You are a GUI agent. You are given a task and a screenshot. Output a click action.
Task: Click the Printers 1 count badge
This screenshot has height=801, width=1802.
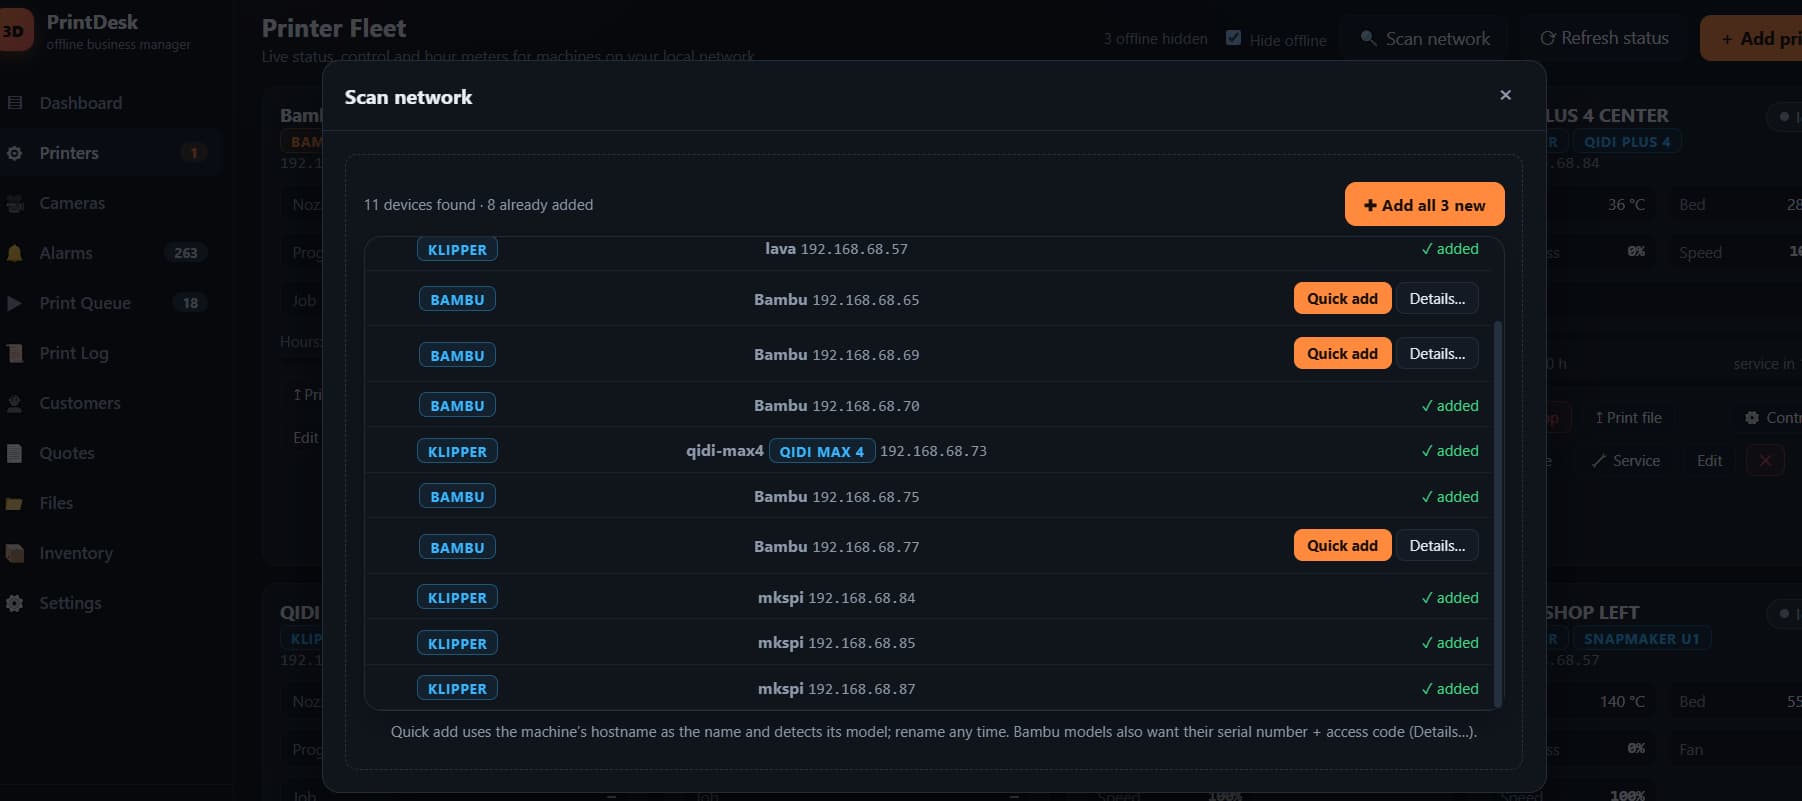click(x=194, y=153)
